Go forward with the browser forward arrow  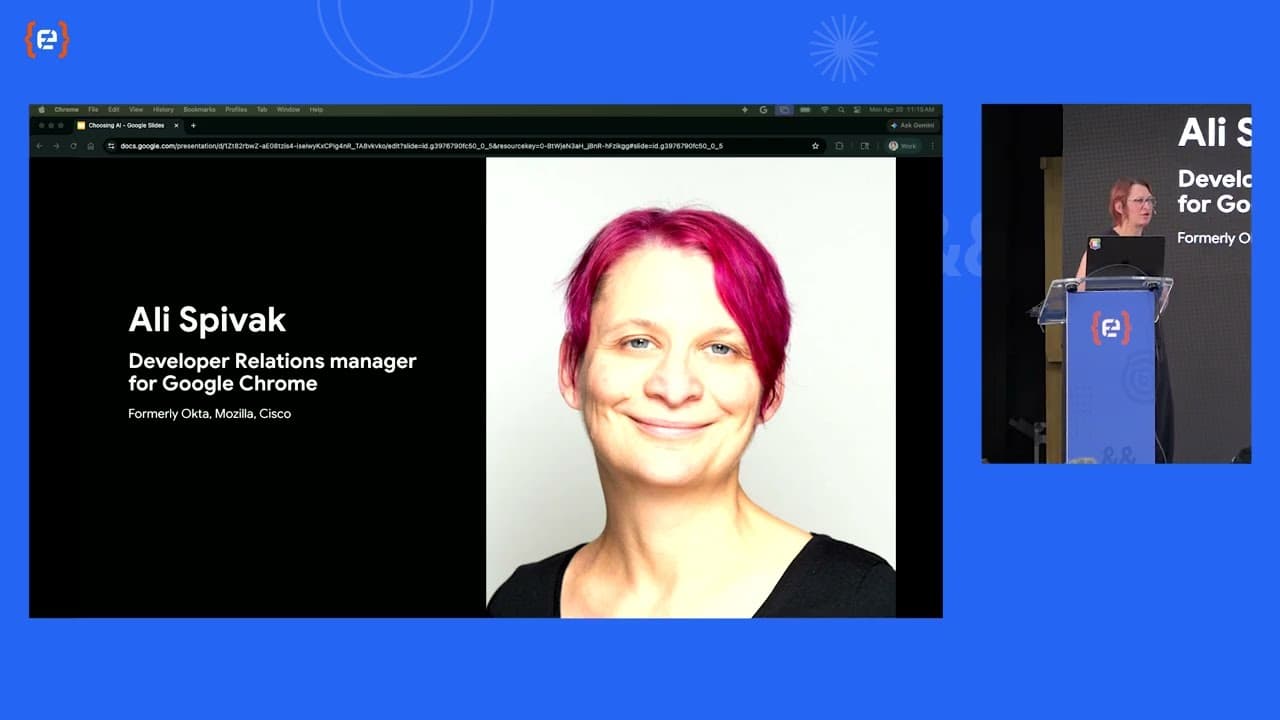click(56, 146)
